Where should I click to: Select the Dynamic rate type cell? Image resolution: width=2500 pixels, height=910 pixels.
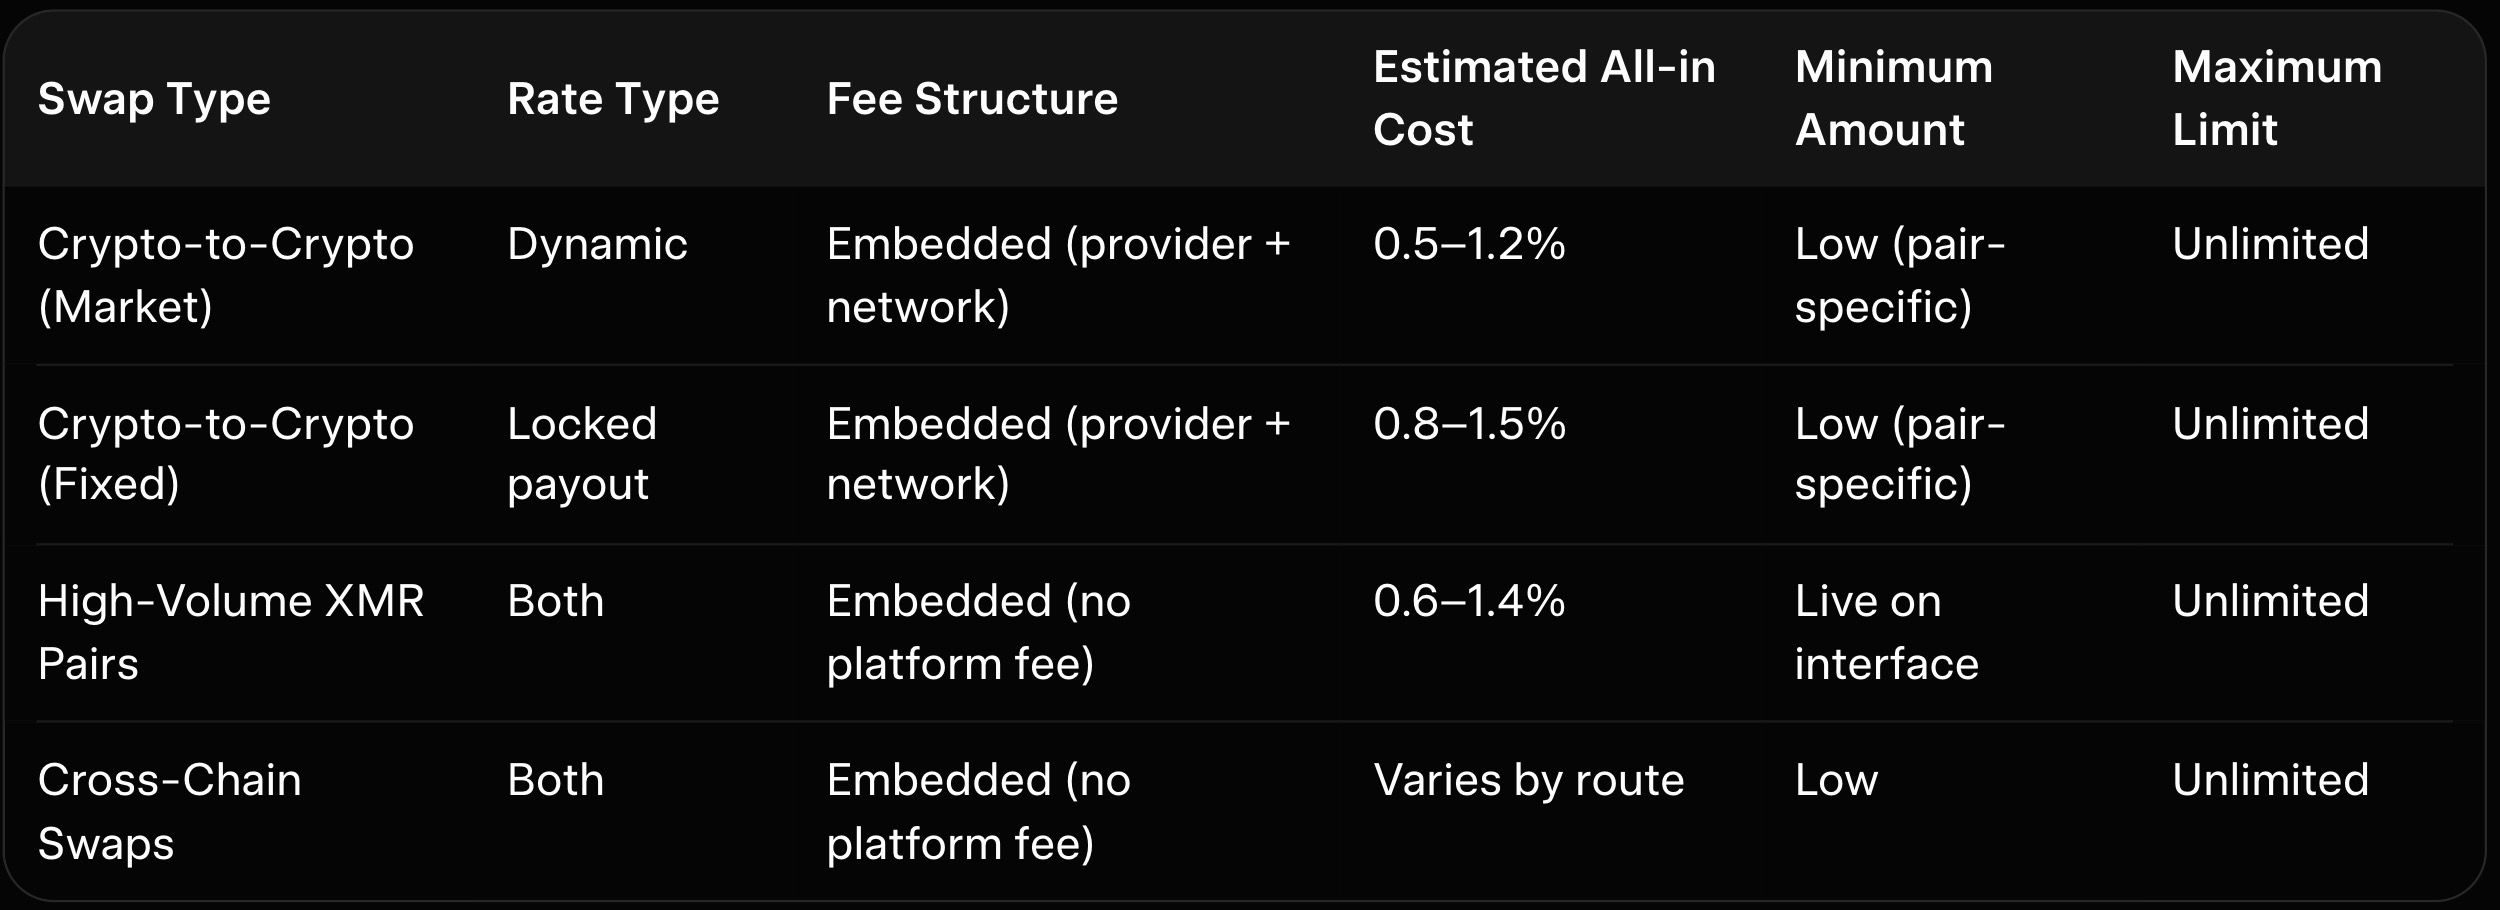tap(597, 245)
